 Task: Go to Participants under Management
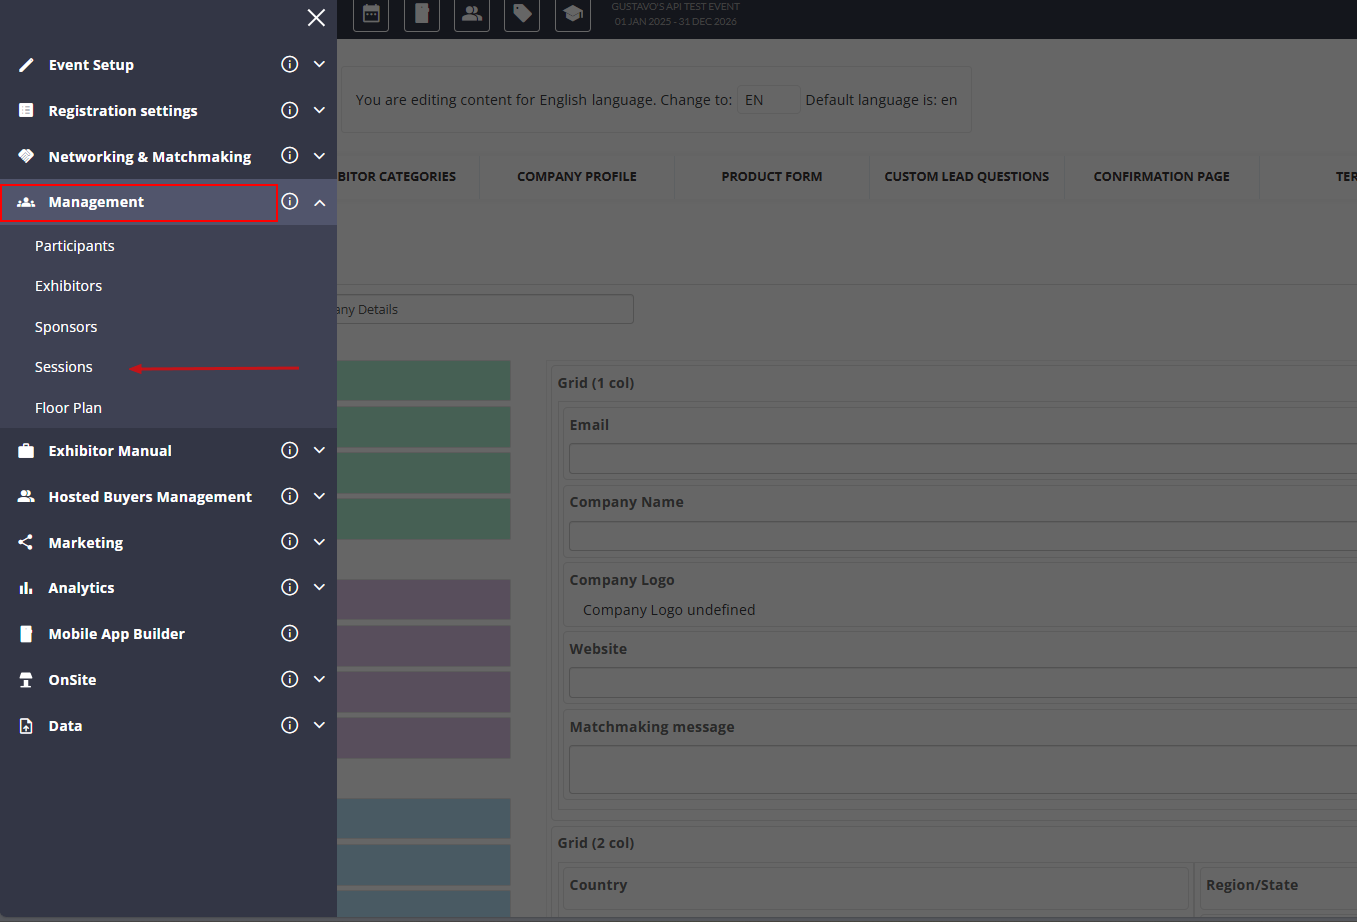[75, 246]
